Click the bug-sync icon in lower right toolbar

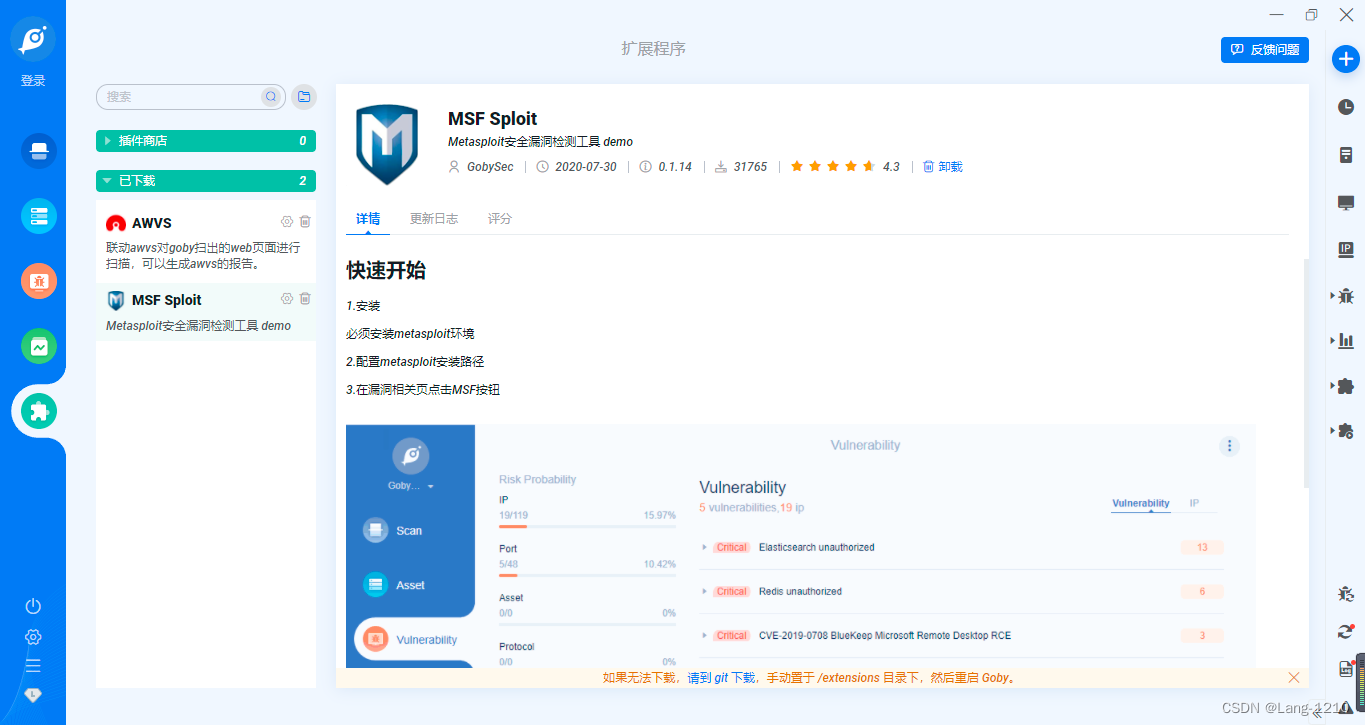pos(1346,594)
